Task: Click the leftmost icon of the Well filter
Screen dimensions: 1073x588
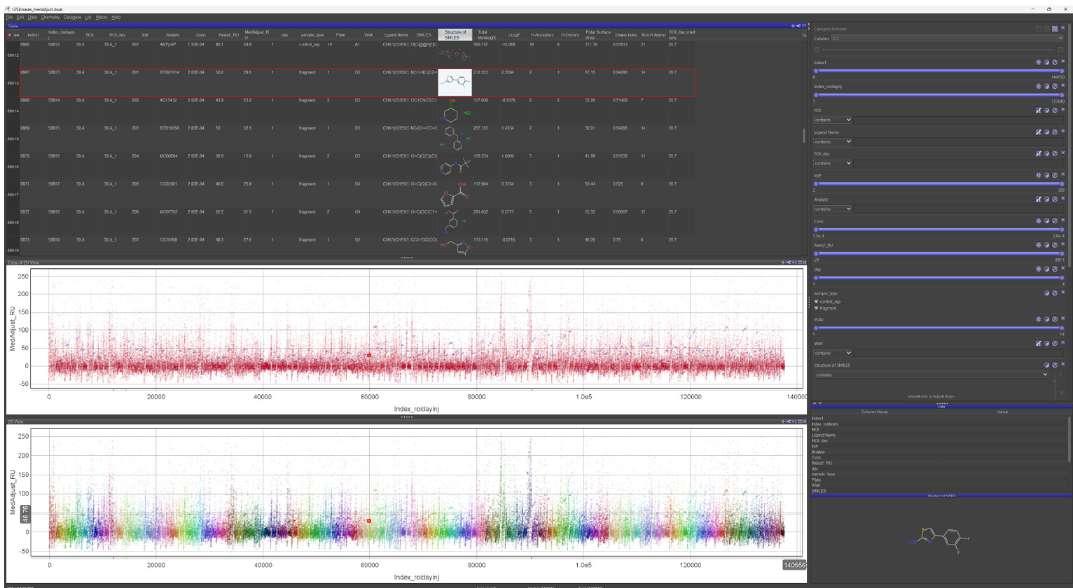Action: [x=1038, y=344]
